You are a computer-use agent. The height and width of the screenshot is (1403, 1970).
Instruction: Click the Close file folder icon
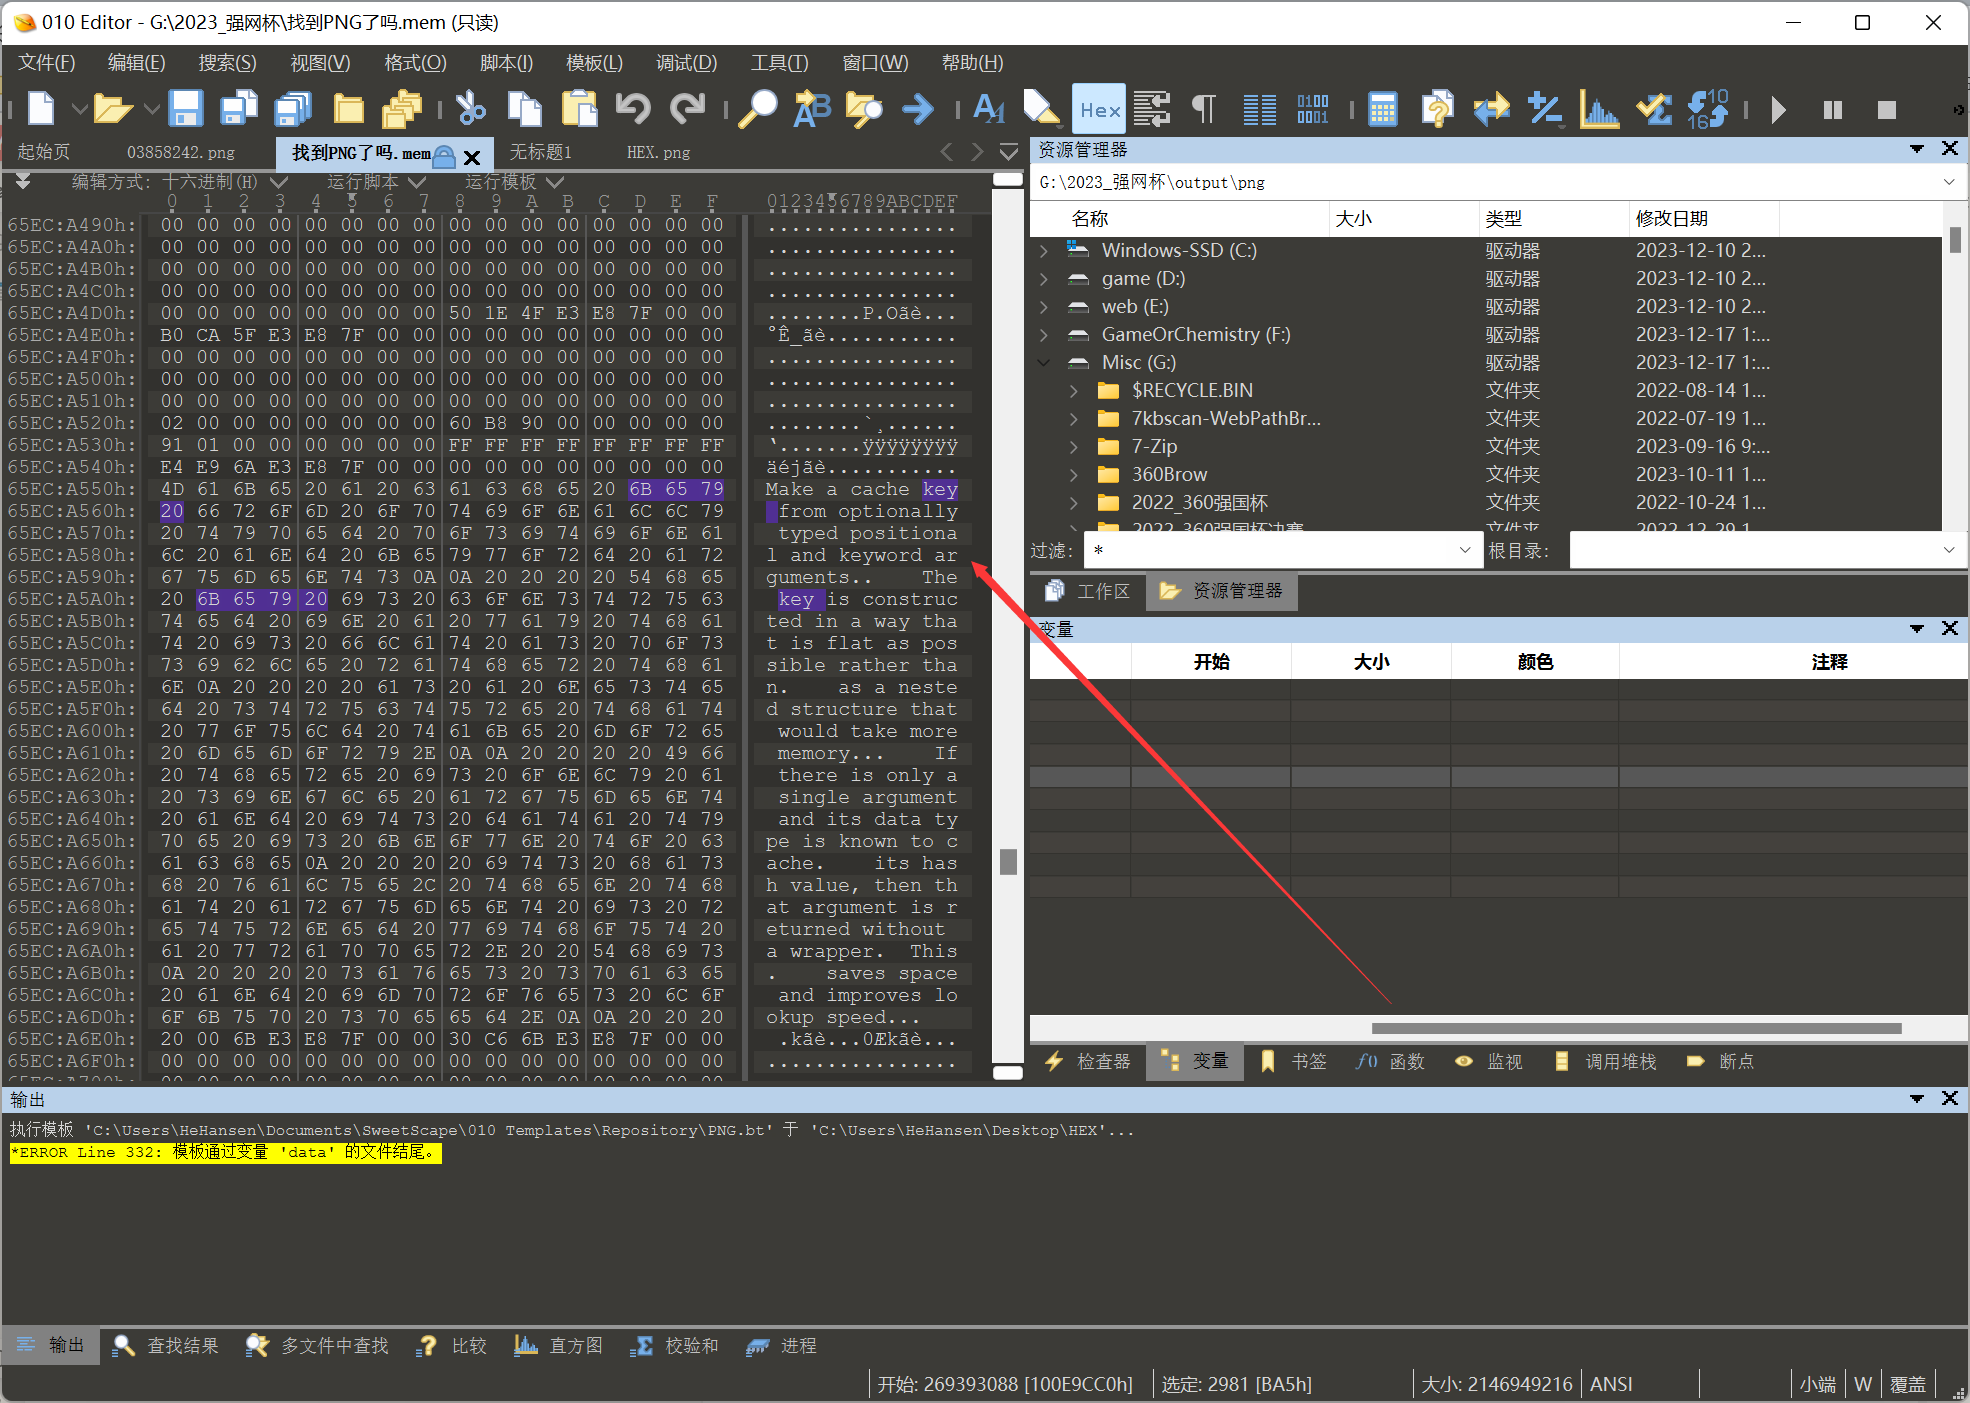(x=348, y=108)
